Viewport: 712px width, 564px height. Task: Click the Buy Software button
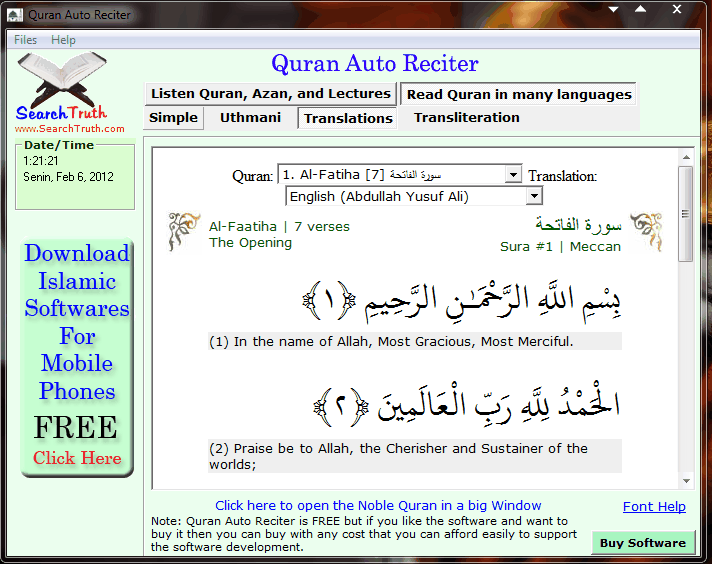pos(643,543)
